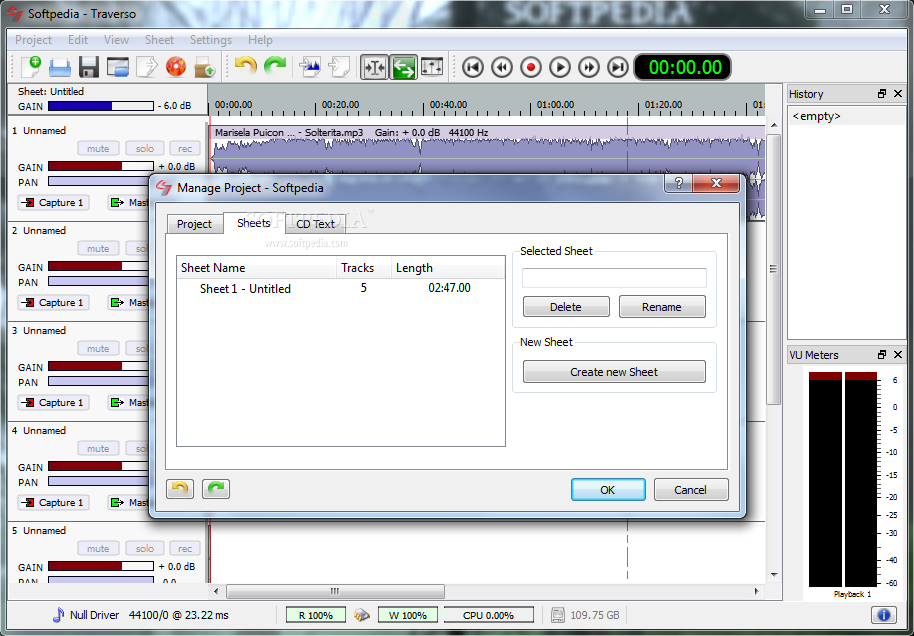Screen dimensions: 914x636
Task: Click the Selected Sheet name field
Action: click(614, 278)
